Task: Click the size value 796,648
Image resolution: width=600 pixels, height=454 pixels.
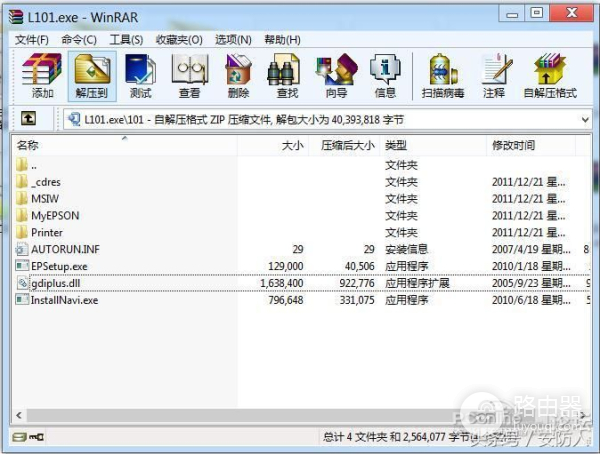Action: pos(286,300)
